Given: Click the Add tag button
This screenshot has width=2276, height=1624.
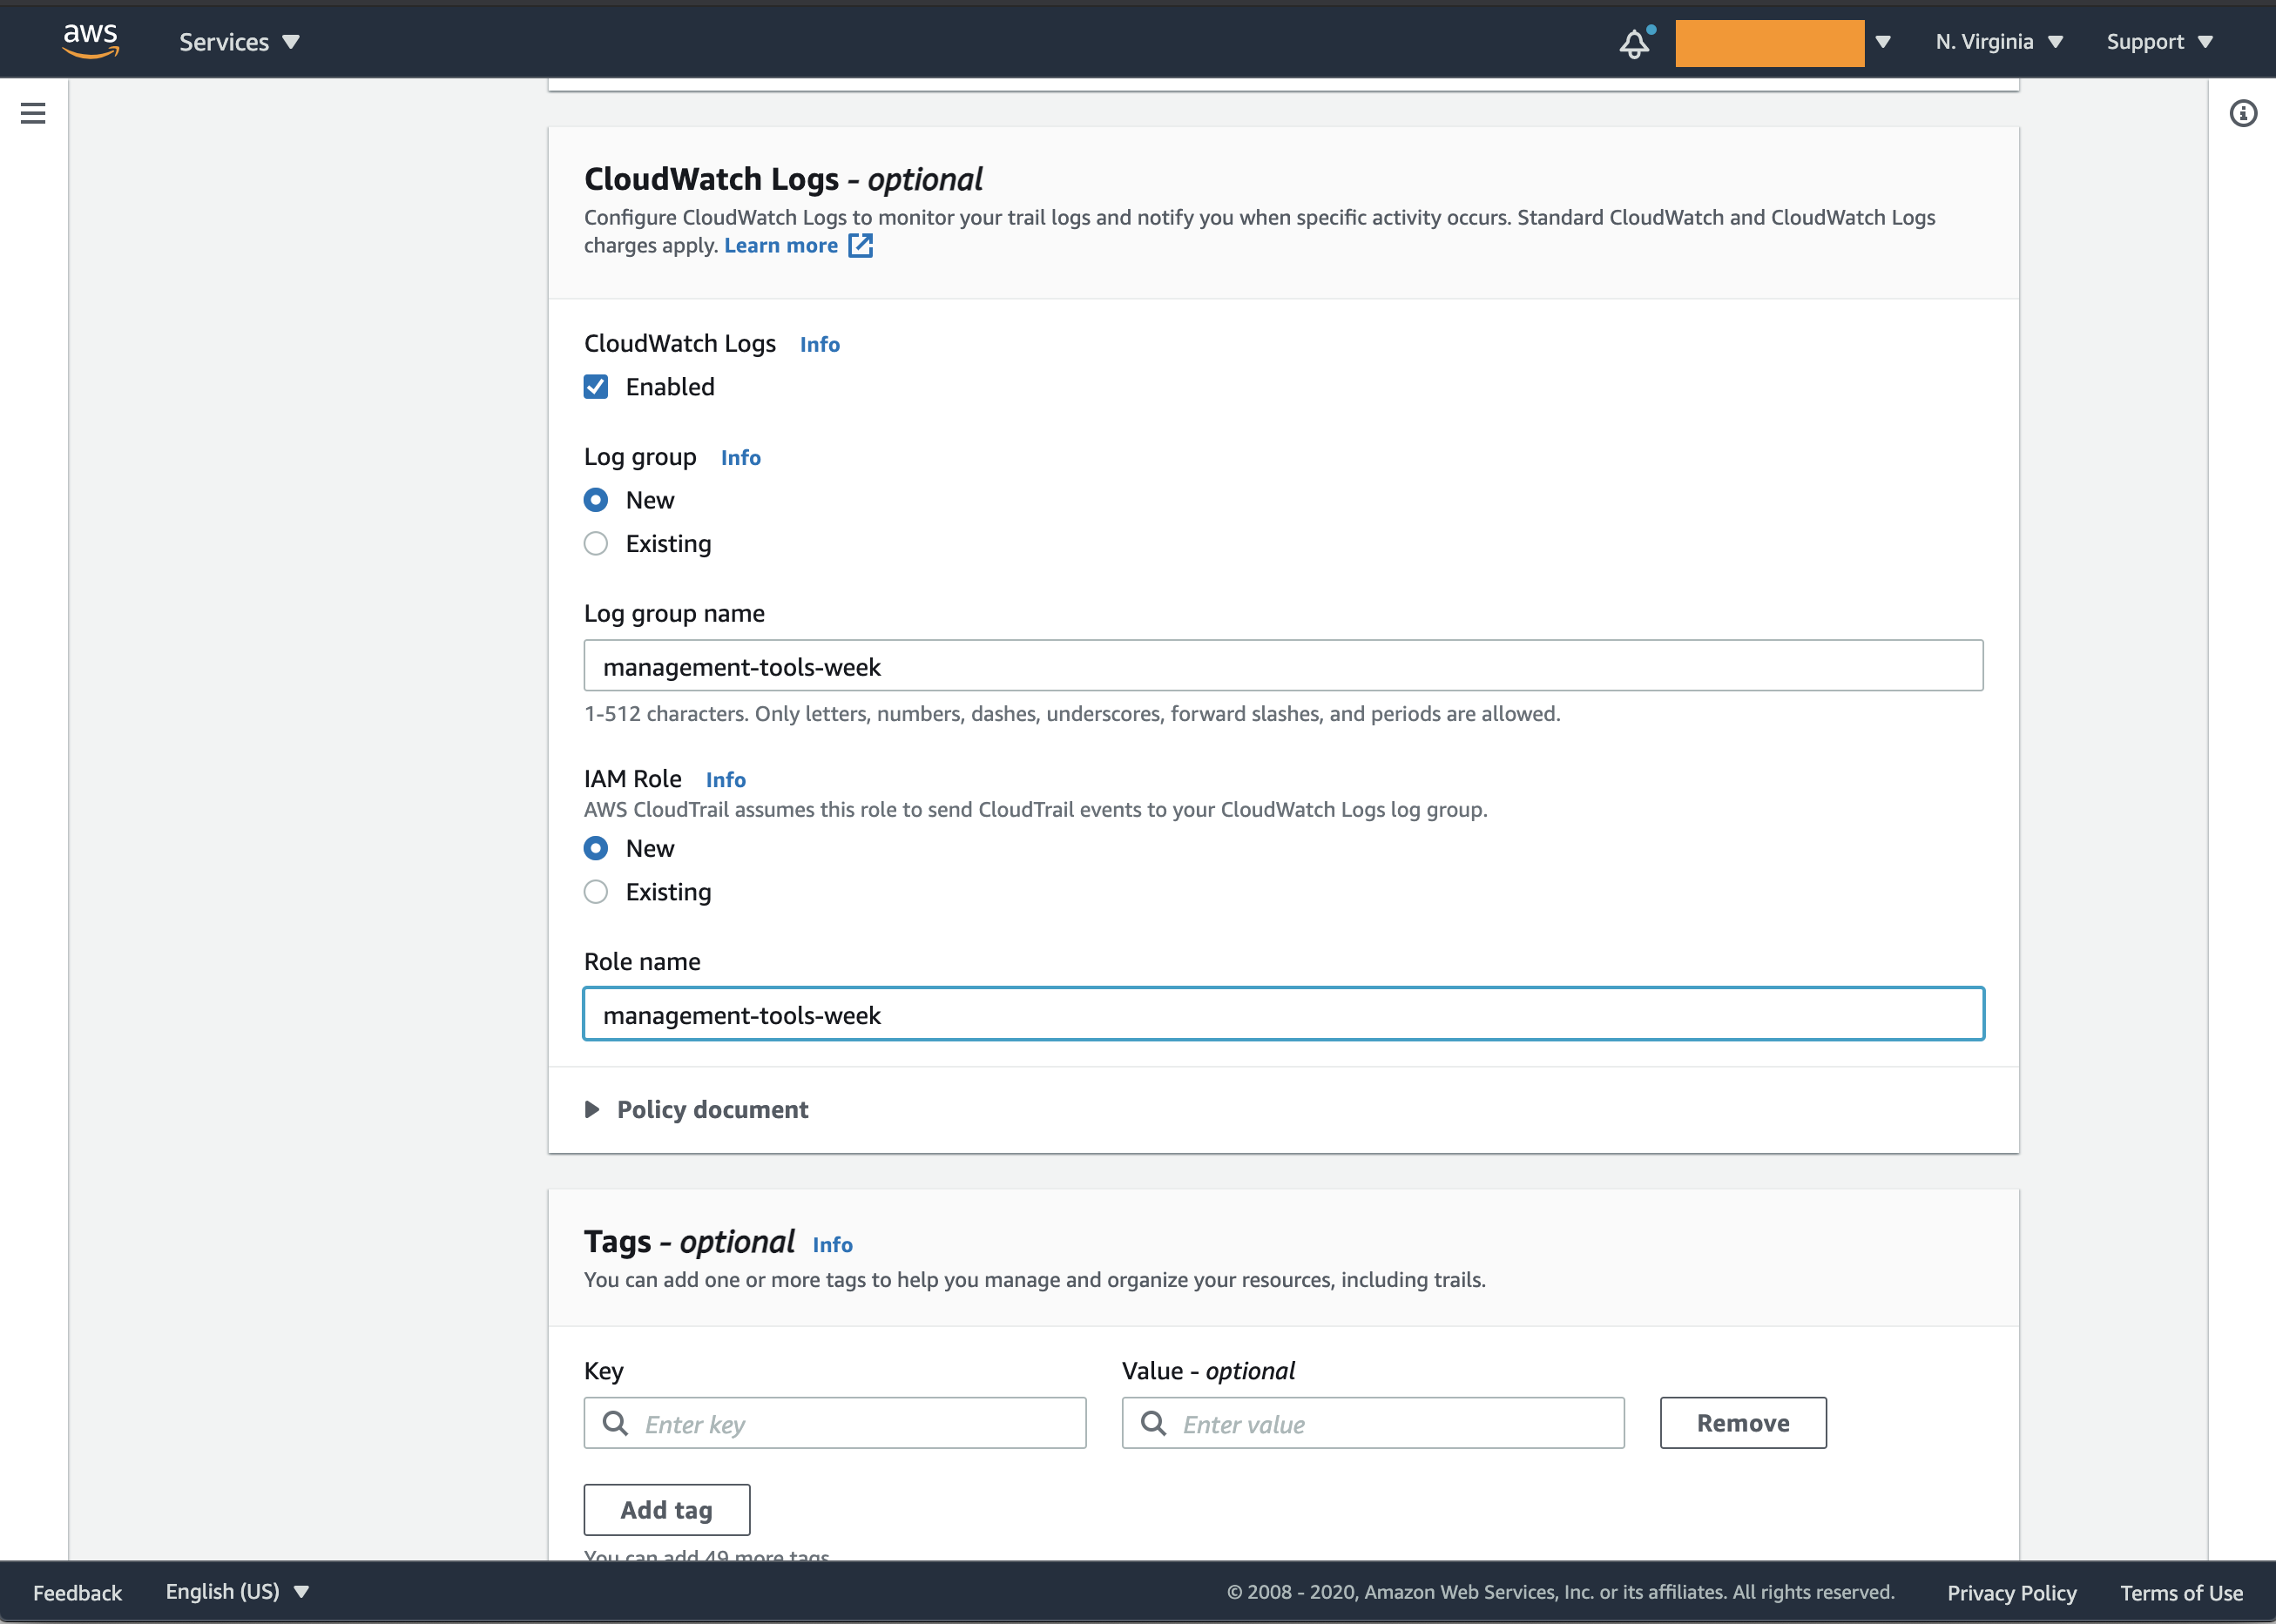Looking at the screenshot, I should tap(667, 1510).
